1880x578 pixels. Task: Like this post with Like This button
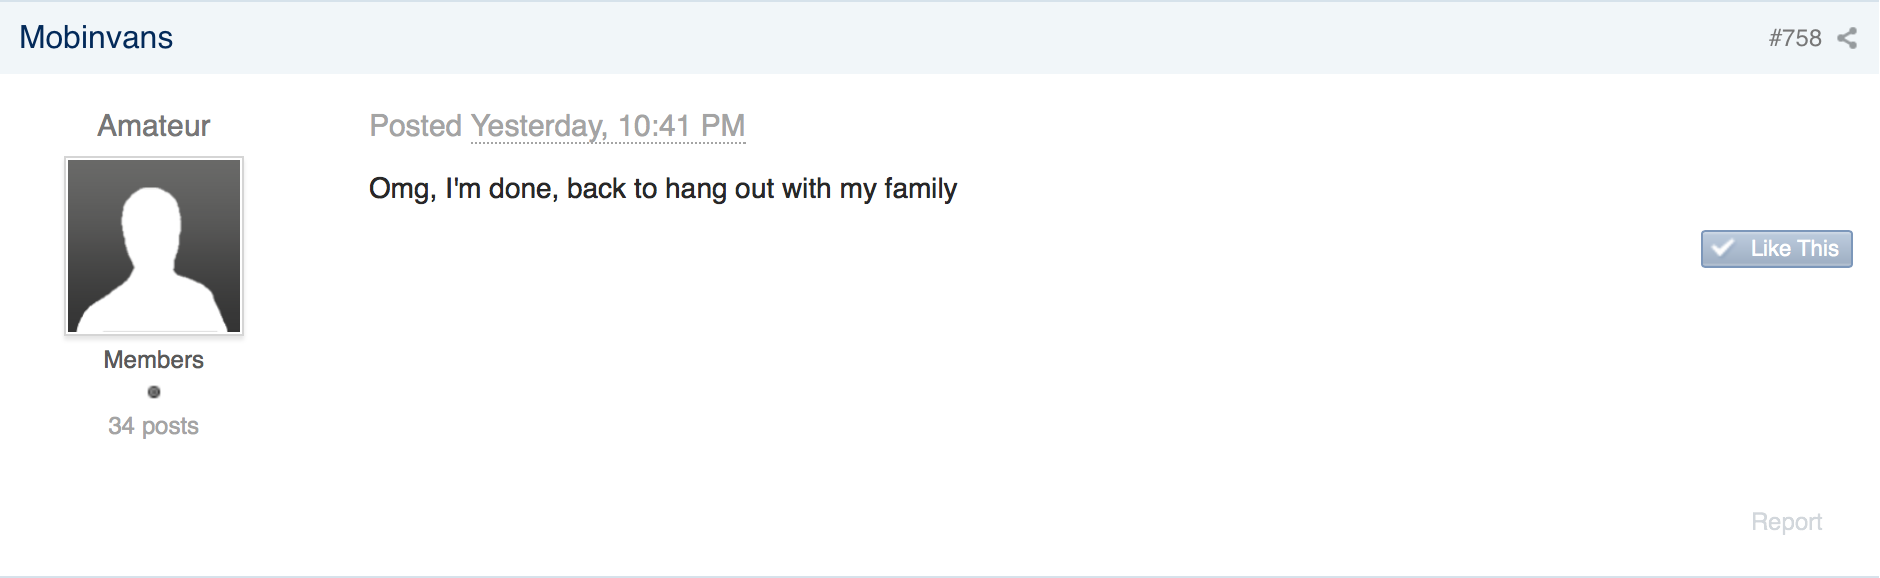(1777, 249)
